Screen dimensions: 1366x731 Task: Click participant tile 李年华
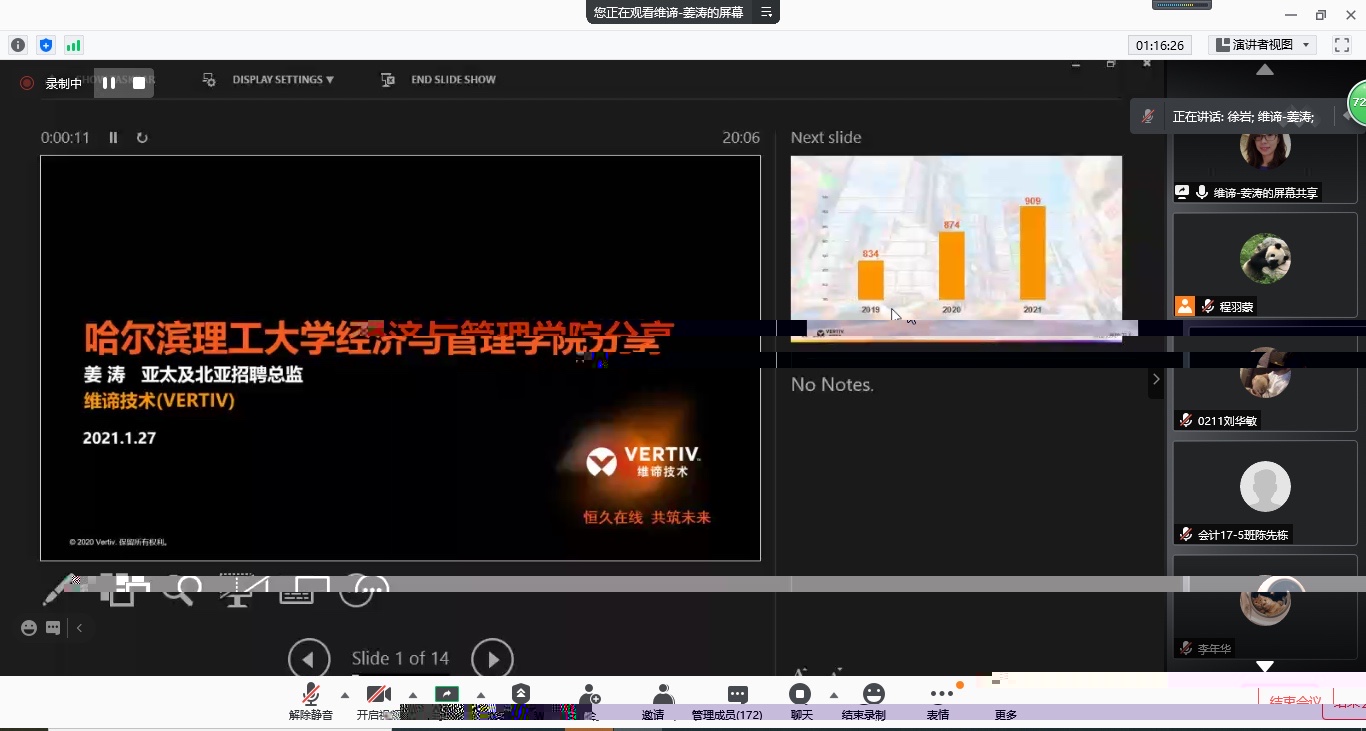(x=1265, y=607)
